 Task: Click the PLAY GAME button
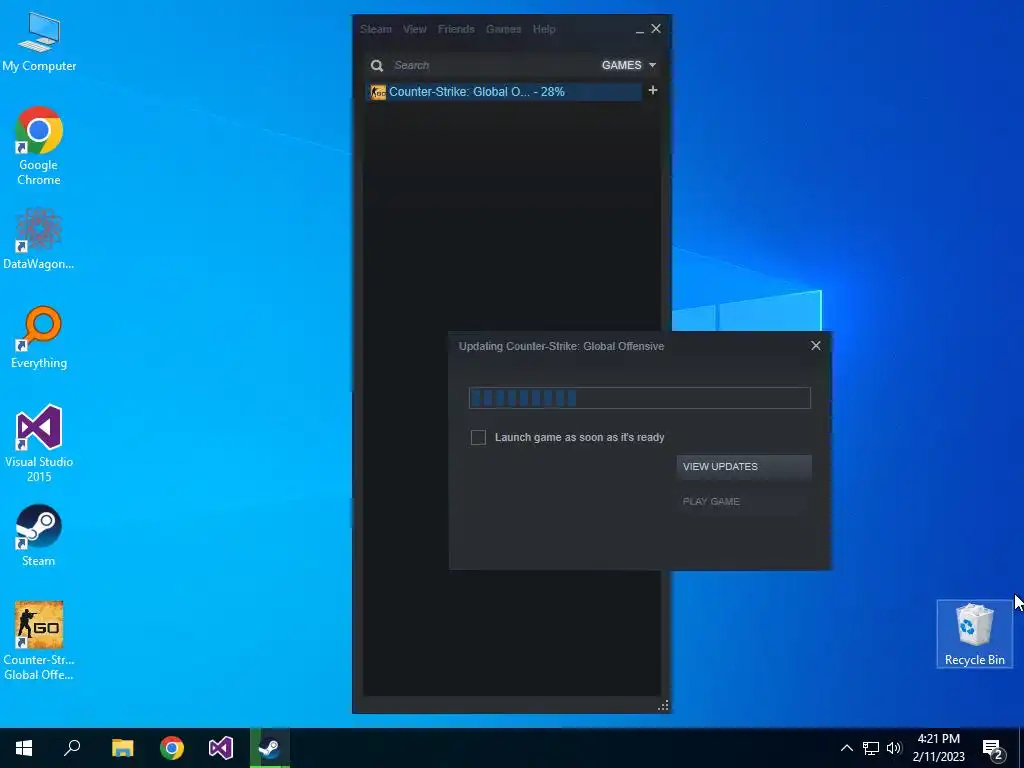744,502
